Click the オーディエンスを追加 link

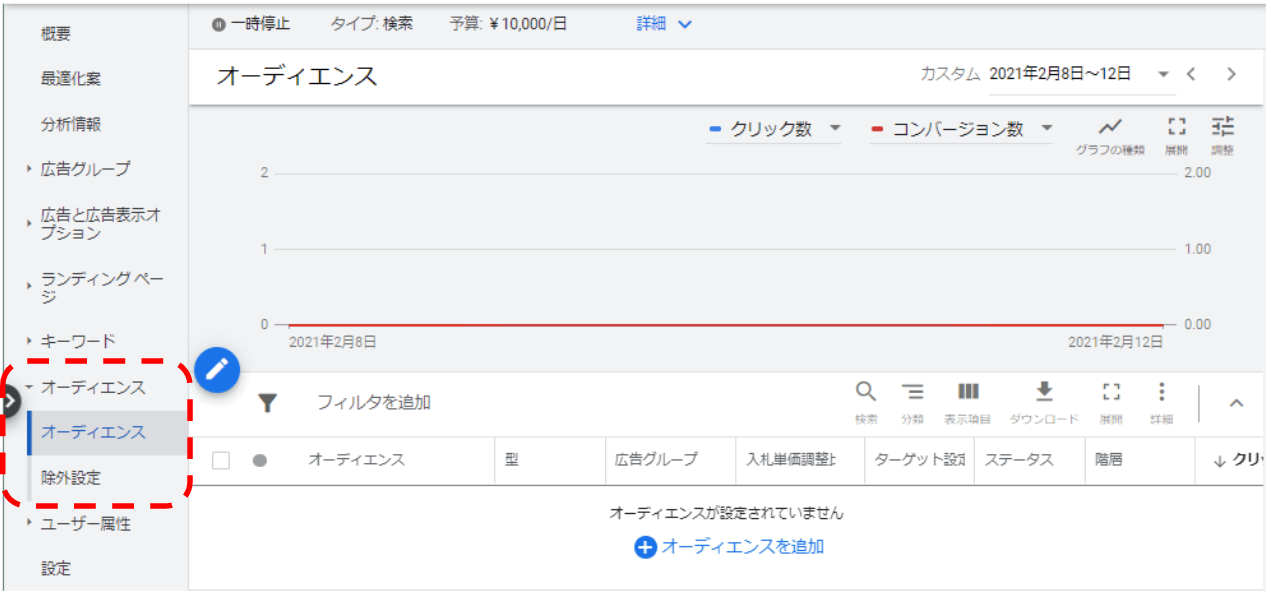pyautogui.click(x=730, y=547)
